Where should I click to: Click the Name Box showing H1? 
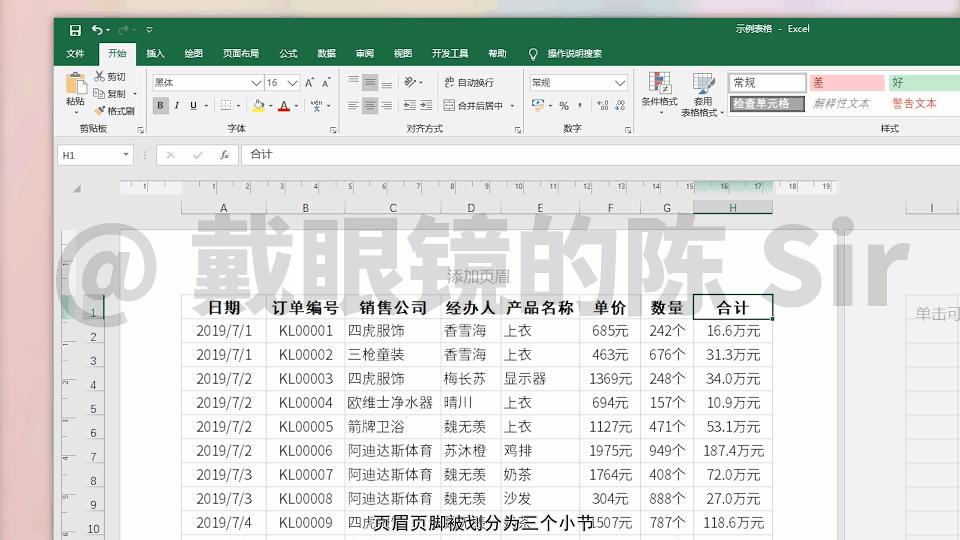95,155
